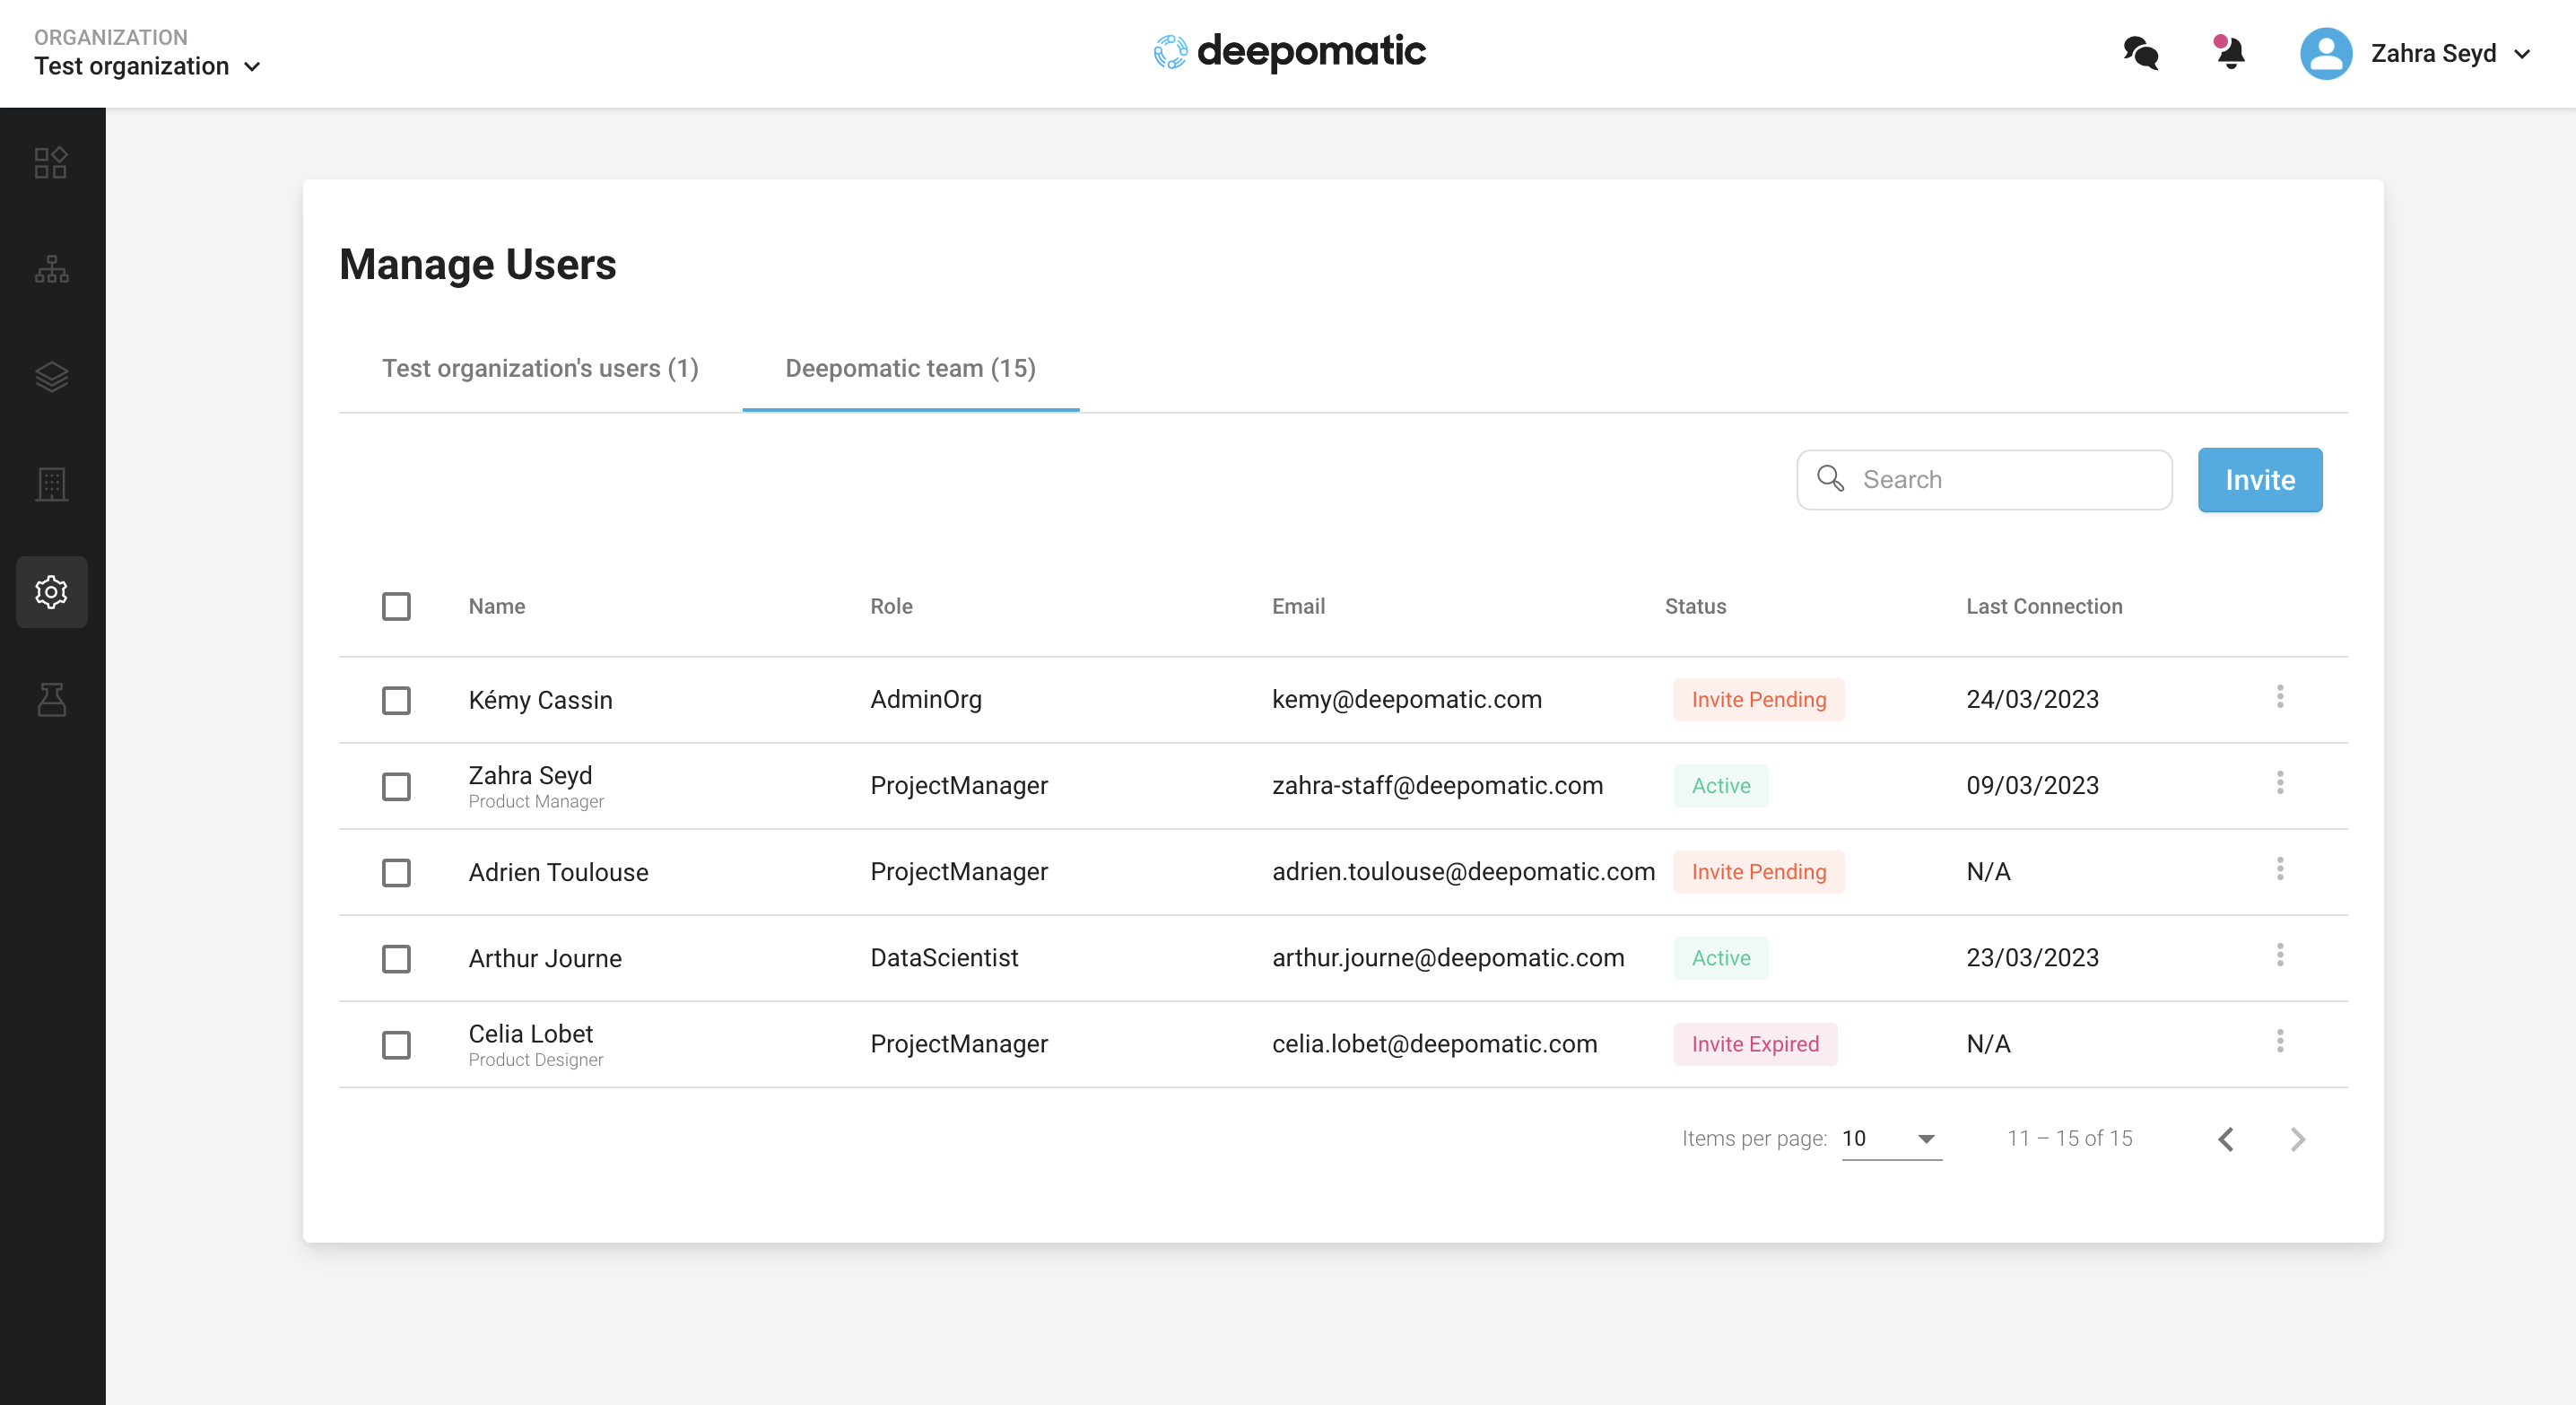Select the Deepomatic team tab

point(910,369)
